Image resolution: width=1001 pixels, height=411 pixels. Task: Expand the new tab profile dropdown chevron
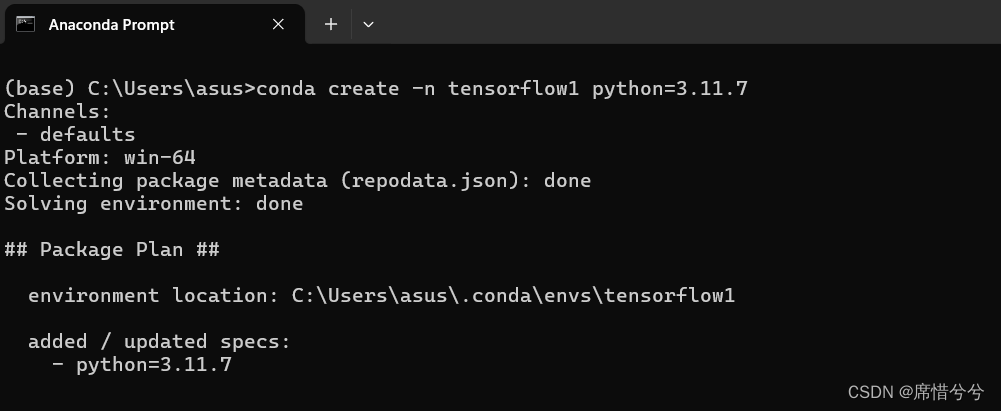pyautogui.click(x=368, y=24)
